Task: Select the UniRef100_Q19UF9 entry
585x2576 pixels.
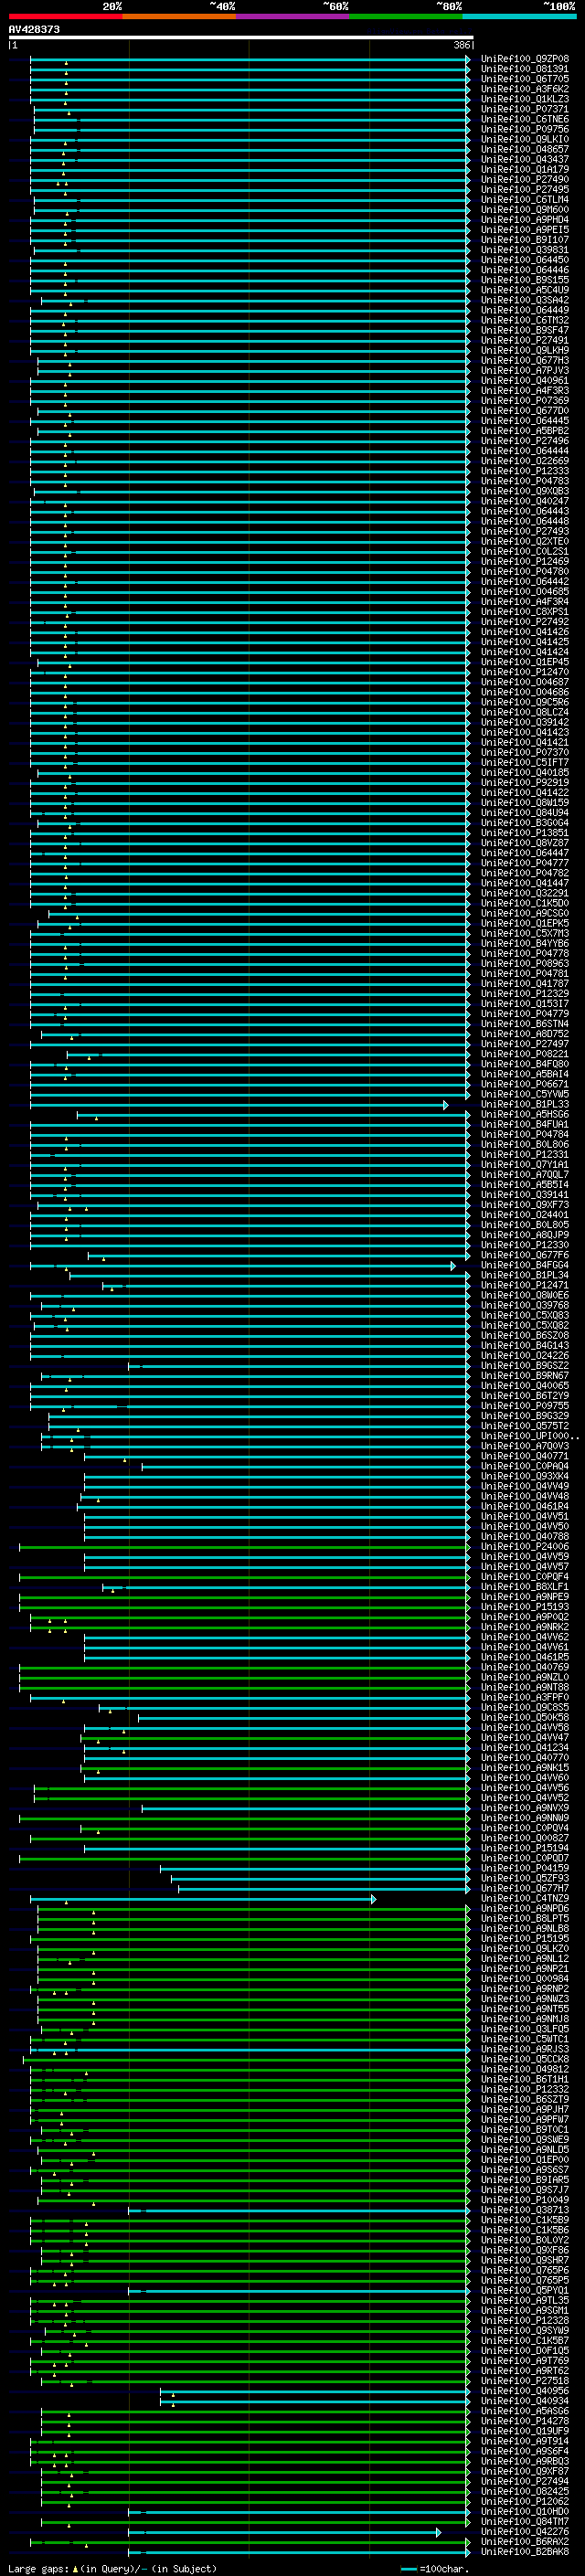Action: click(x=525, y=2431)
